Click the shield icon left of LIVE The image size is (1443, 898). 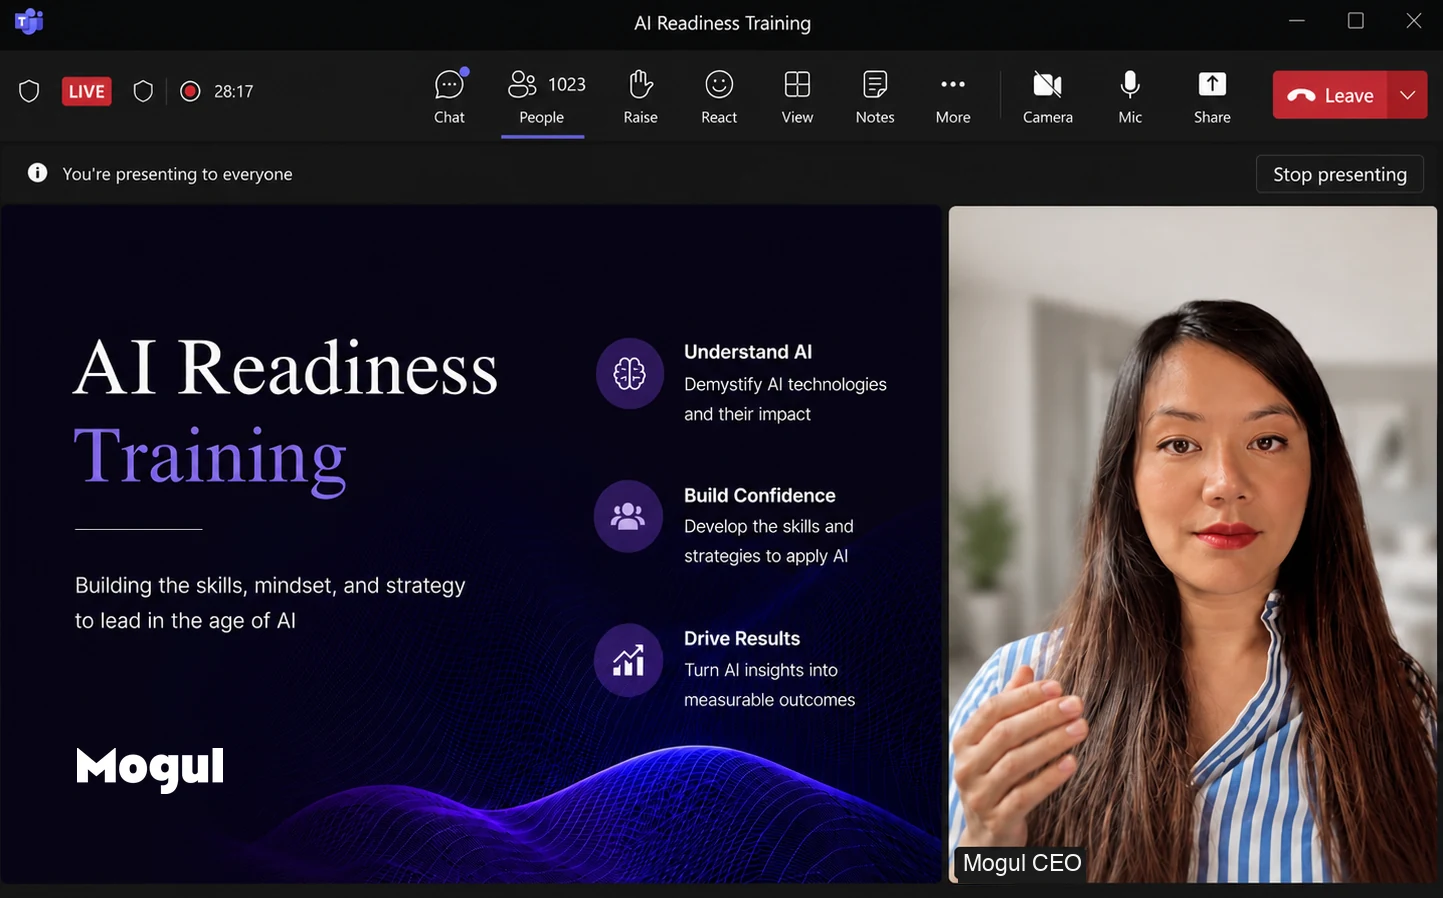(29, 91)
